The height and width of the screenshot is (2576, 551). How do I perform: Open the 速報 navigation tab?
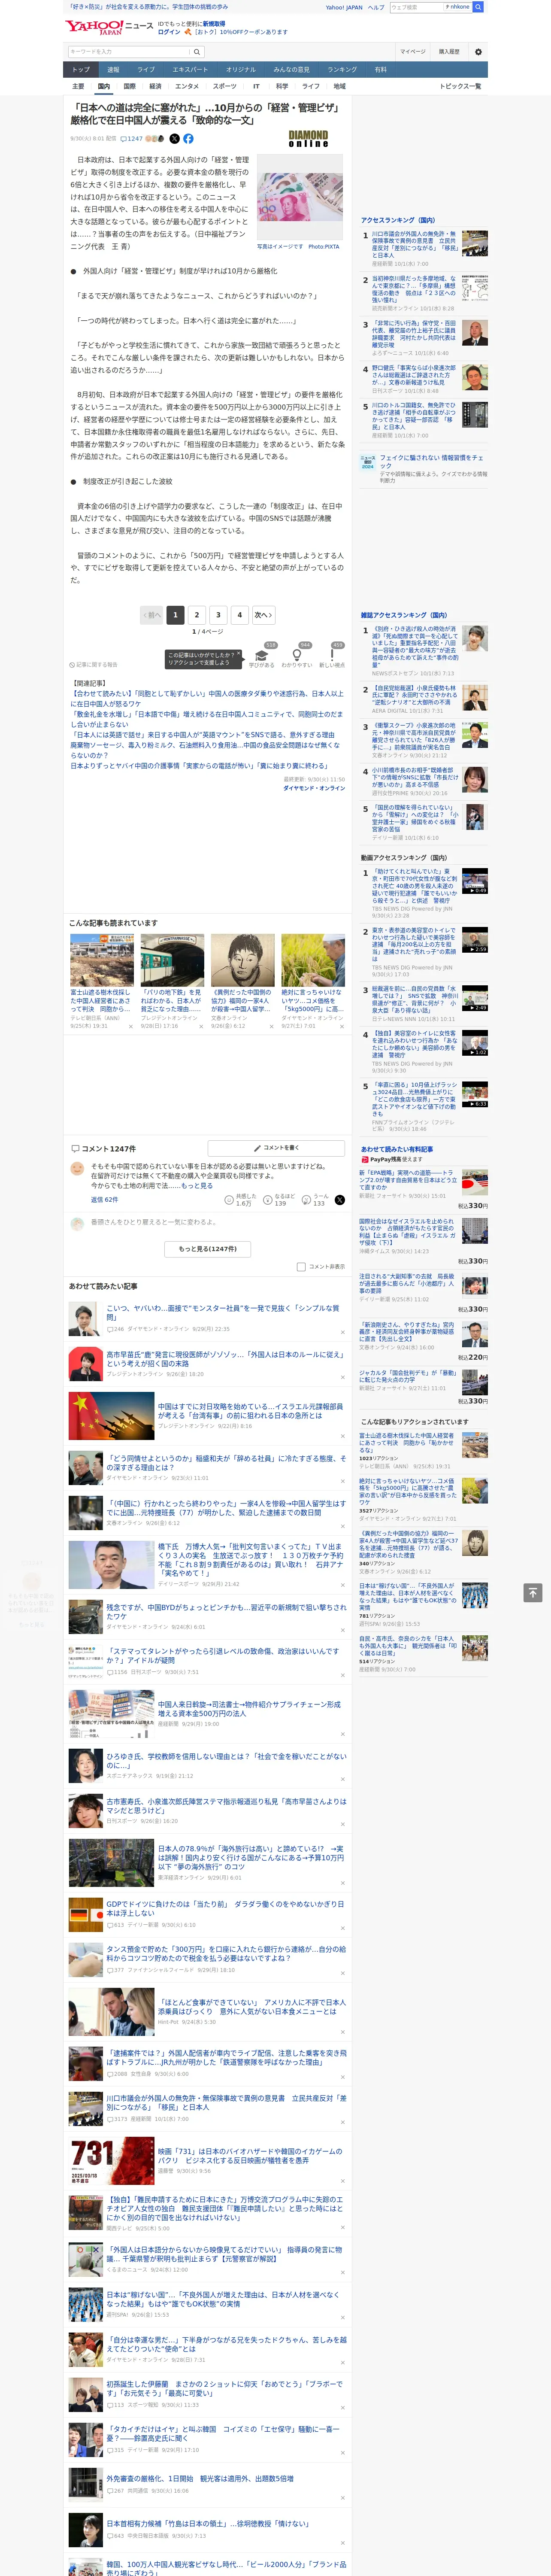[x=113, y=69]
